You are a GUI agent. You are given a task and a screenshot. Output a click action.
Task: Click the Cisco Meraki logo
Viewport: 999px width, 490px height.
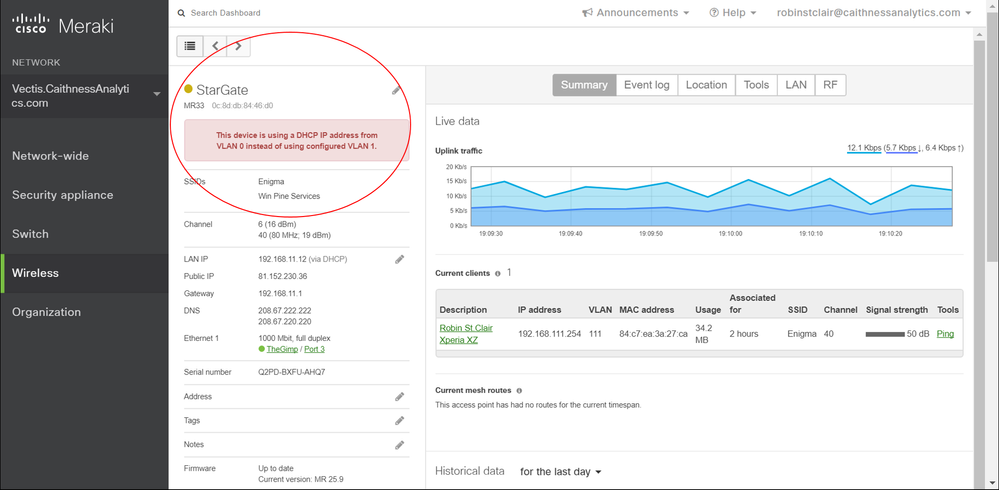click(x=62, y=26)
